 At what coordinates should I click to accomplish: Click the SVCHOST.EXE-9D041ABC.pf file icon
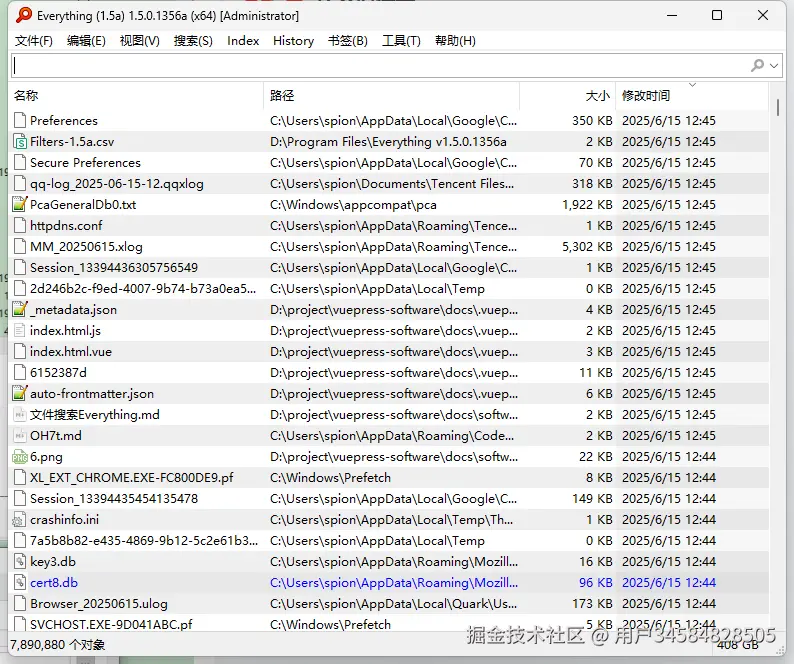[20, 623]
